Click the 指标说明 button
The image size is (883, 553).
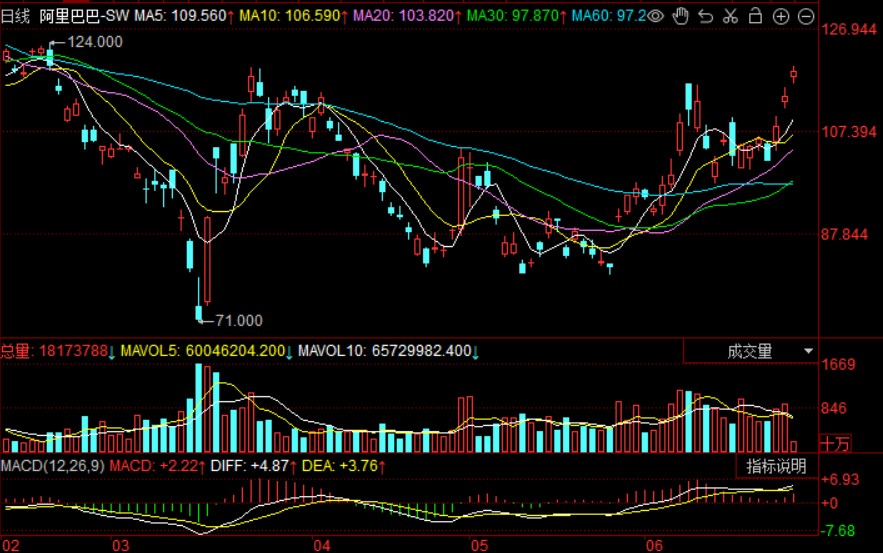[x=777, y=466]
